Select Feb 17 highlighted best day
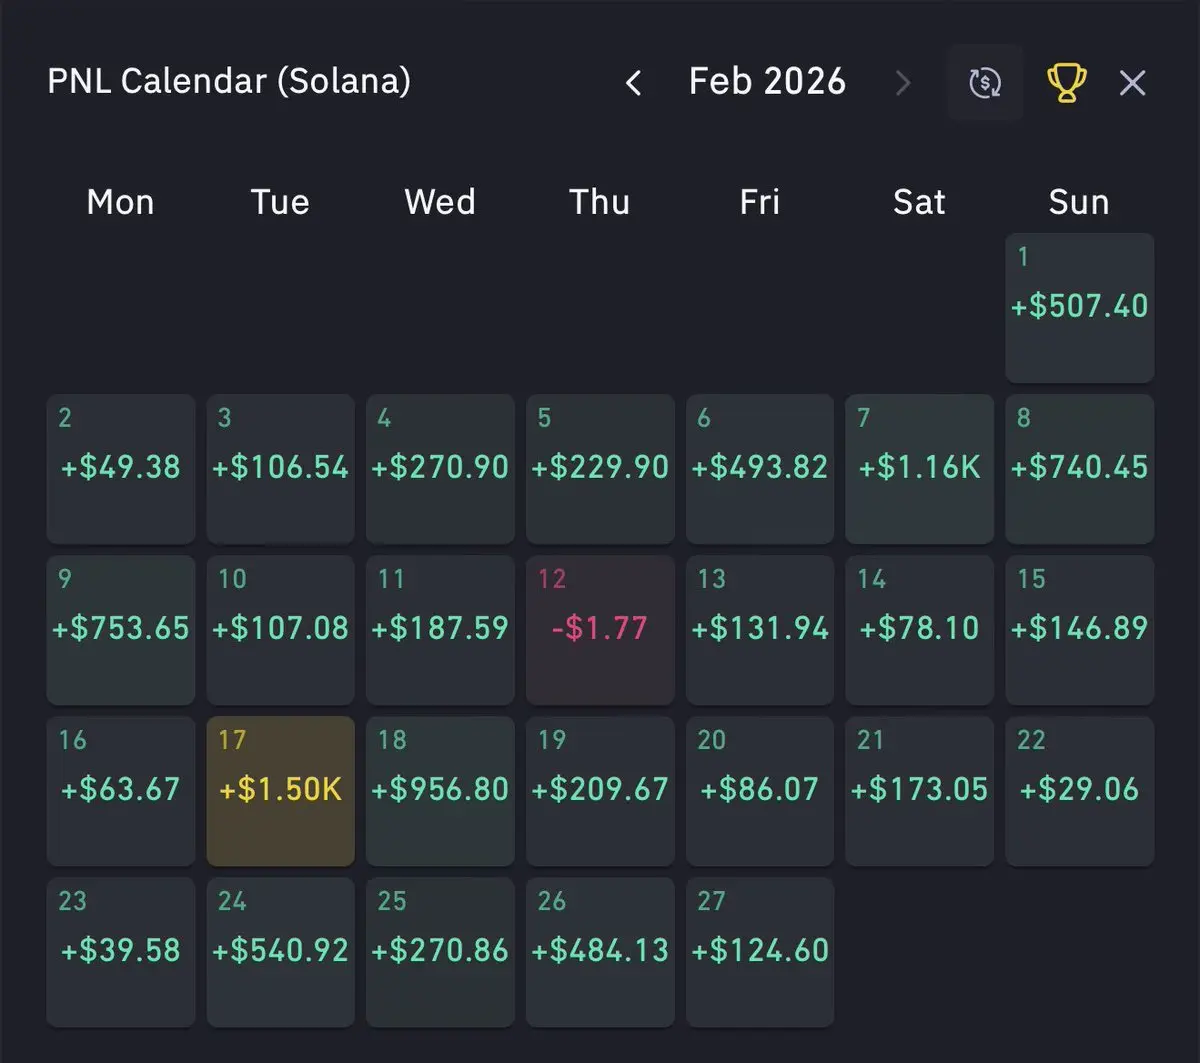This screenshot has height=1063, width=1200. click(280, 790)
